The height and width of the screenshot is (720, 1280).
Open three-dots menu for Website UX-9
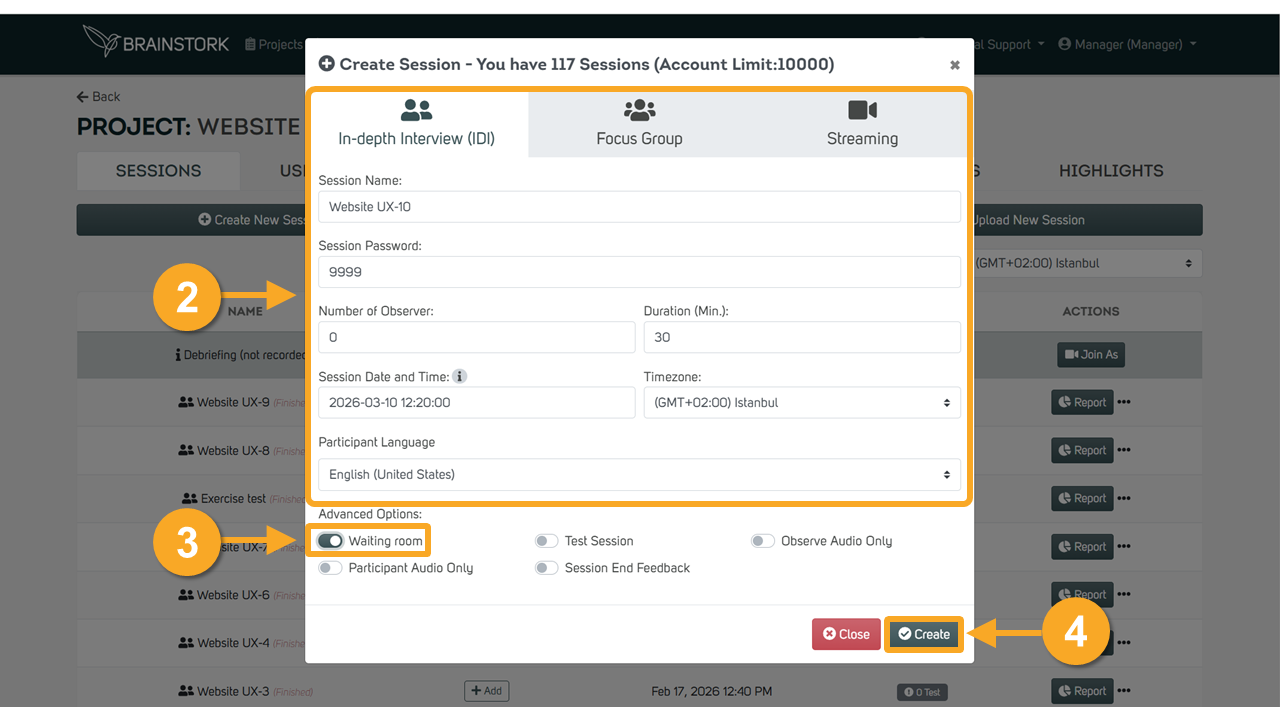tap(1124, 402)
